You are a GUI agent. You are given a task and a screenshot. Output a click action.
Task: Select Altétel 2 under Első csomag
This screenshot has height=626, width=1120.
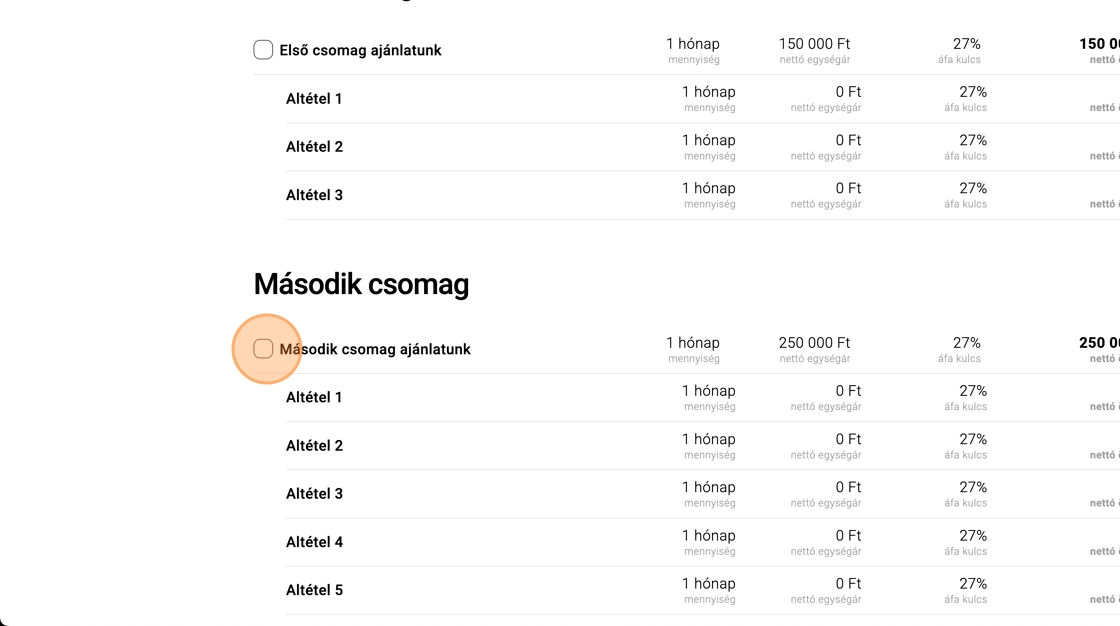point(314,147)
